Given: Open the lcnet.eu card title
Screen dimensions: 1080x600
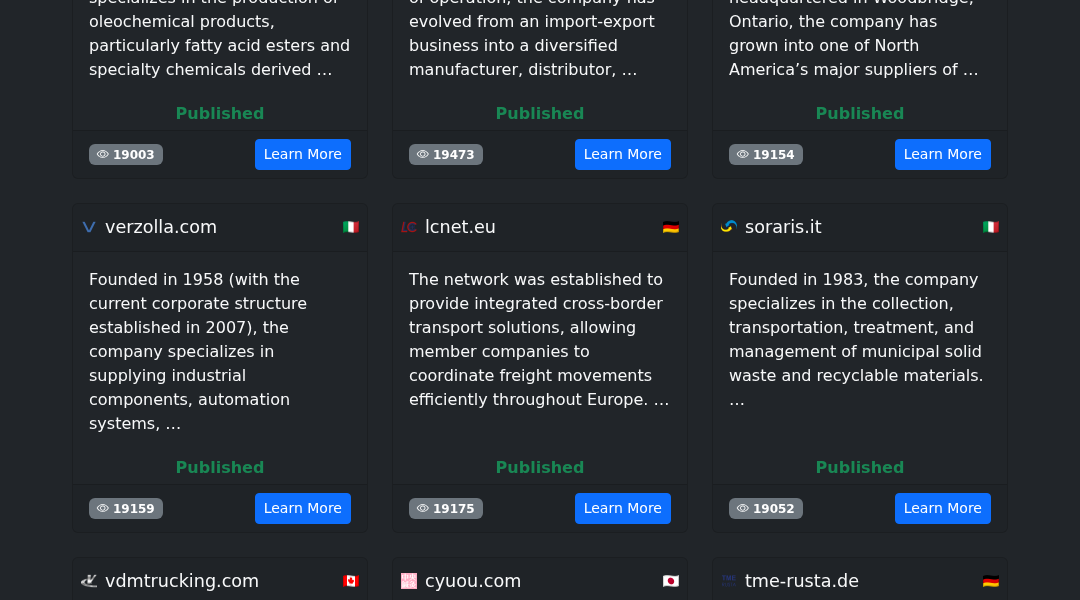Looking at the screenshot, I should click(x=460, y=227).
